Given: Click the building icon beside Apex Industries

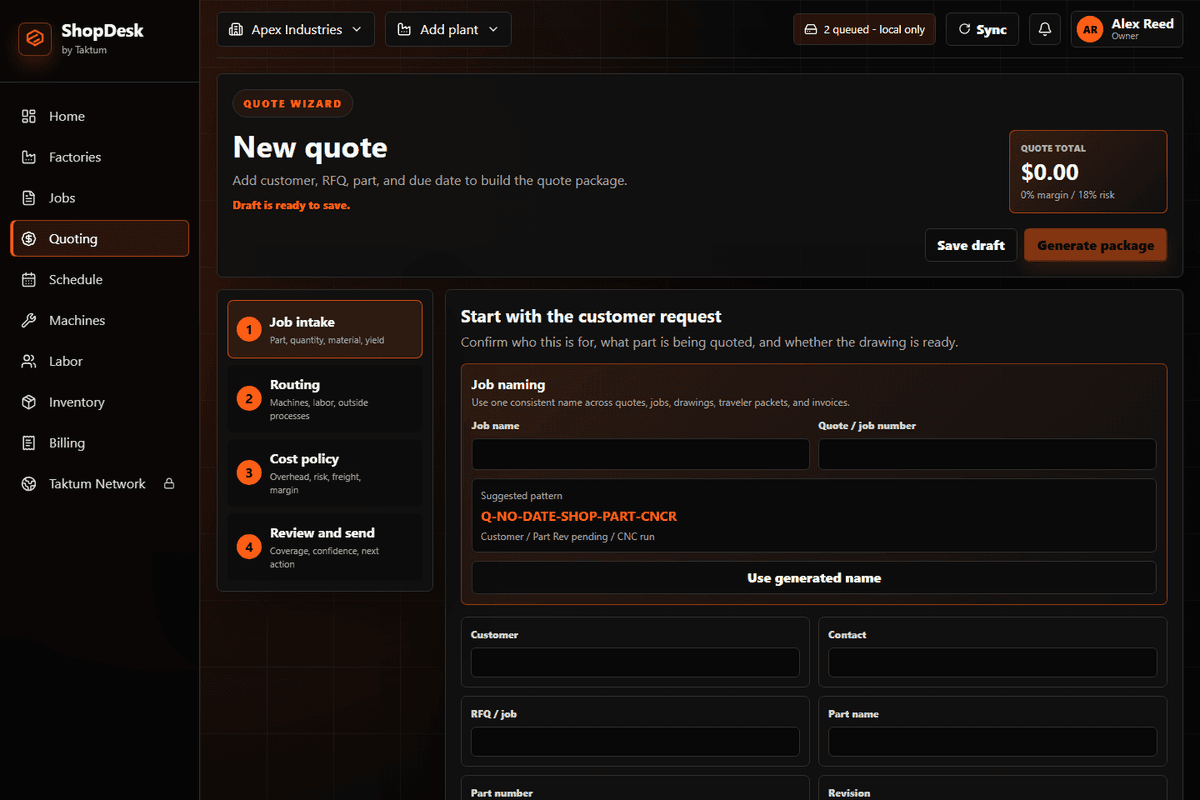Looking at the screenshot, I should click(236, 30).
